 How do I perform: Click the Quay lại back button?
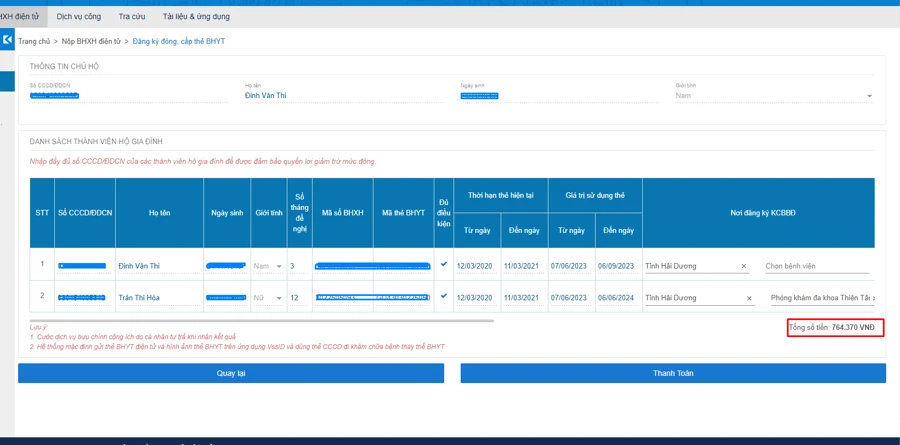231,373
